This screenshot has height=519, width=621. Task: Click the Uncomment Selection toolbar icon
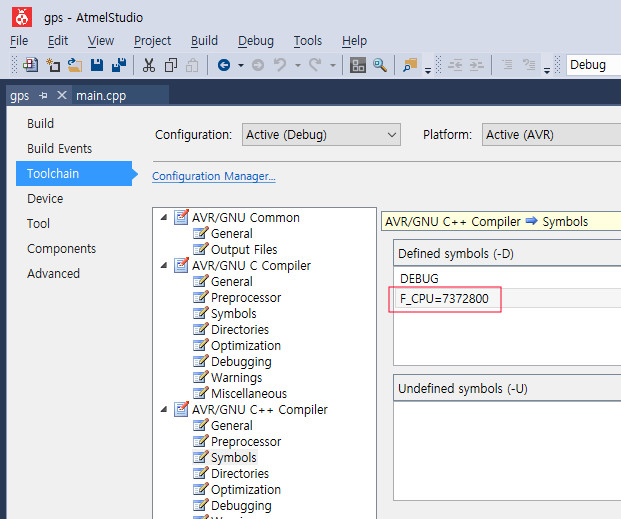[x=529, y=64]
